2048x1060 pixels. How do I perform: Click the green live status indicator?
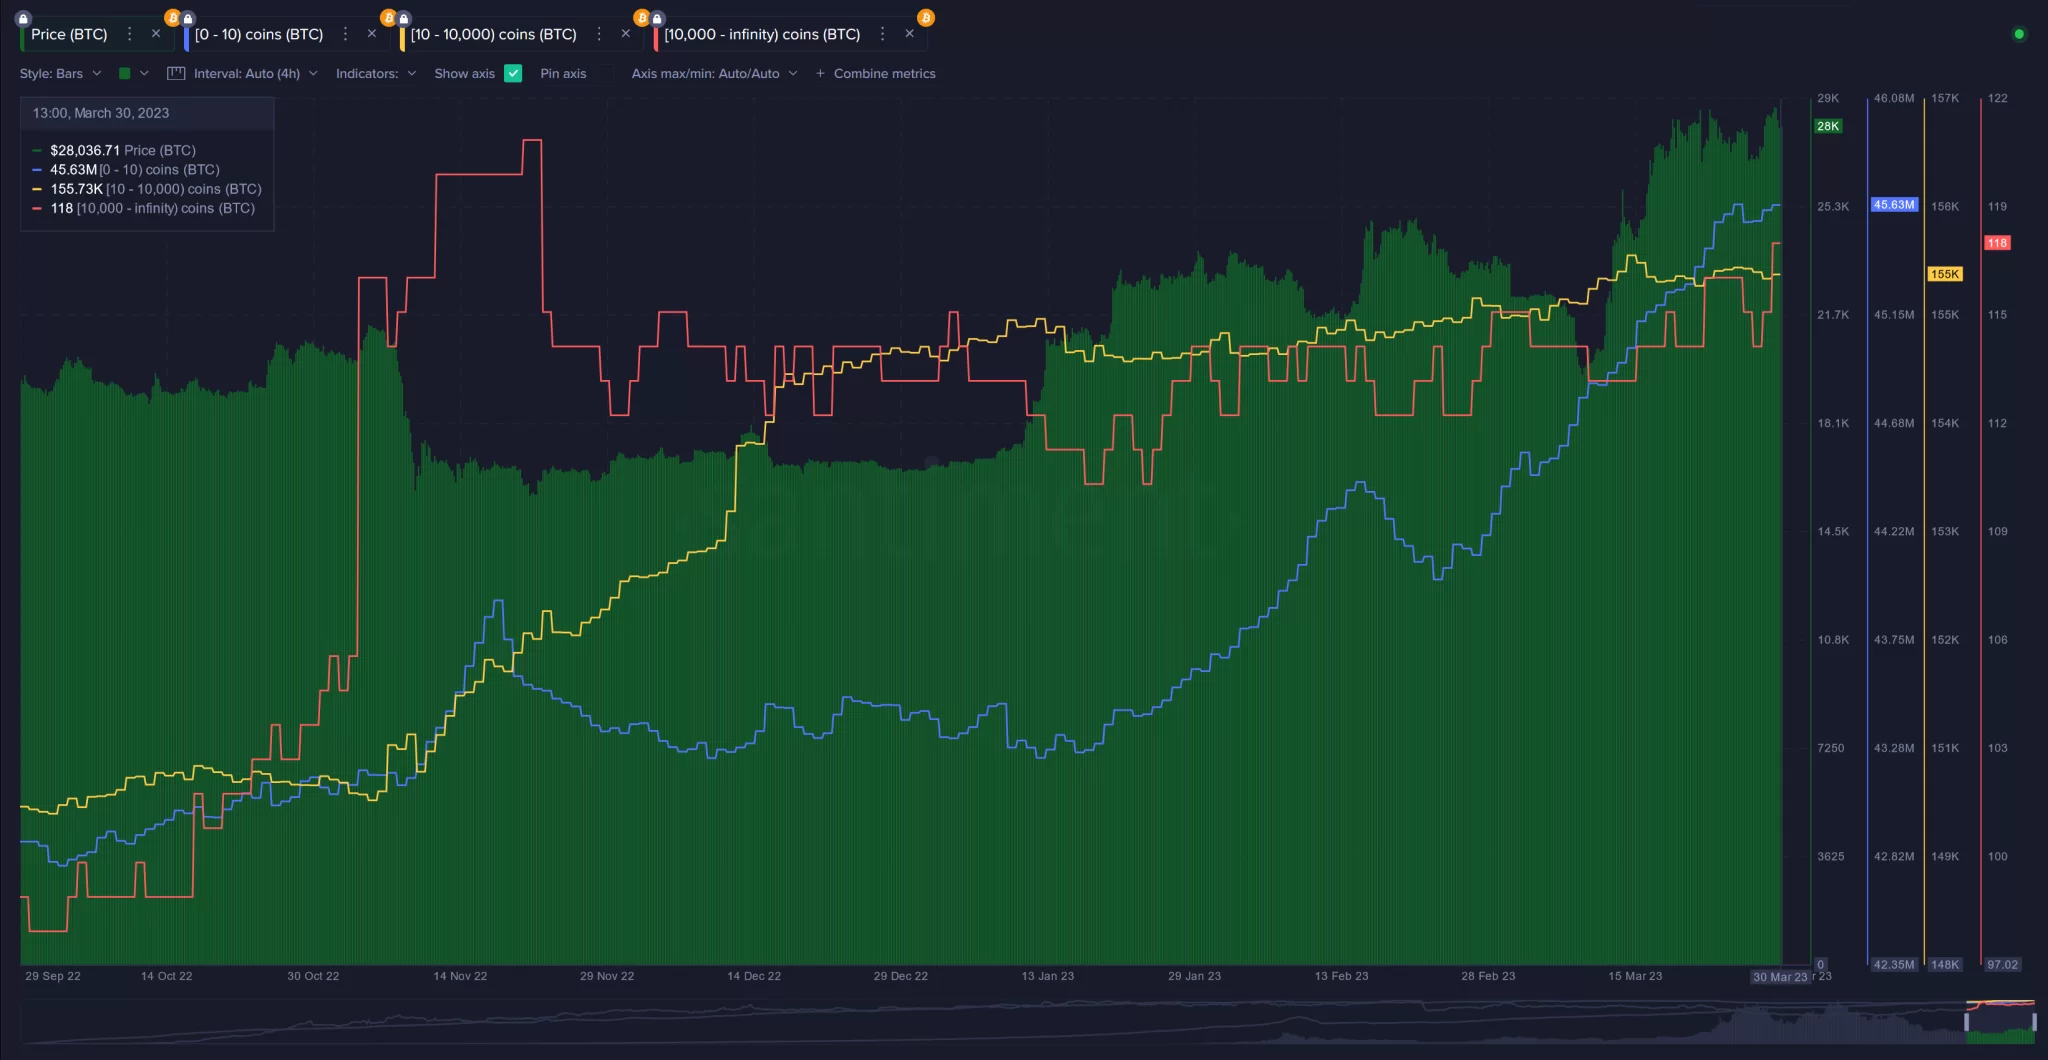[x=2019, y=34]
